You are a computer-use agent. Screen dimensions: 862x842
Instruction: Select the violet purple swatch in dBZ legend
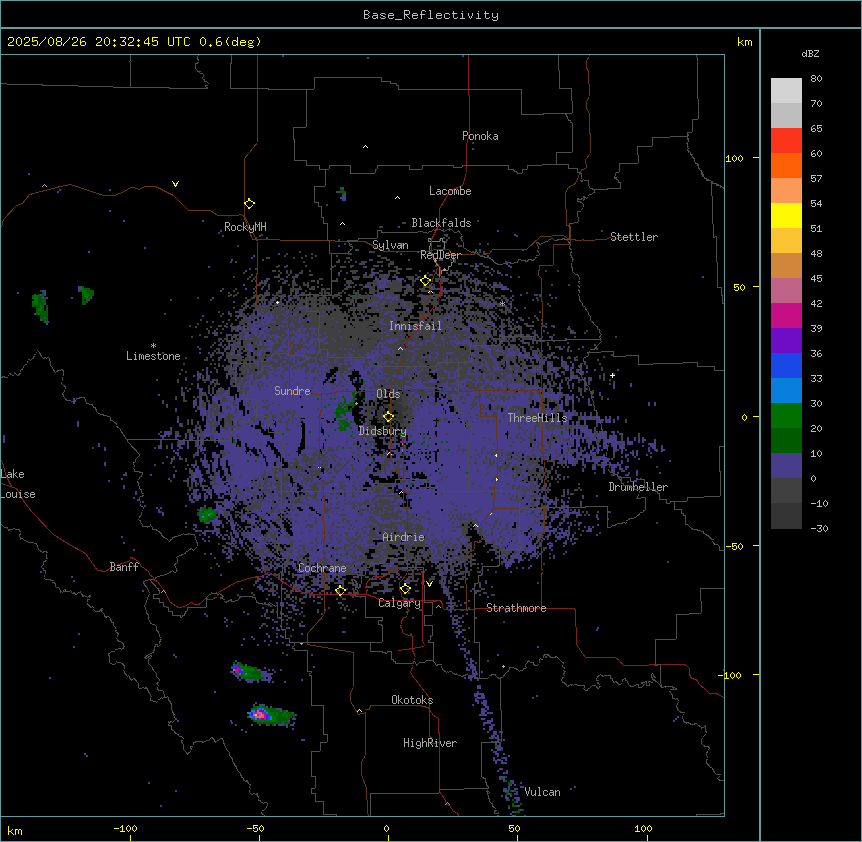point(786,340)
